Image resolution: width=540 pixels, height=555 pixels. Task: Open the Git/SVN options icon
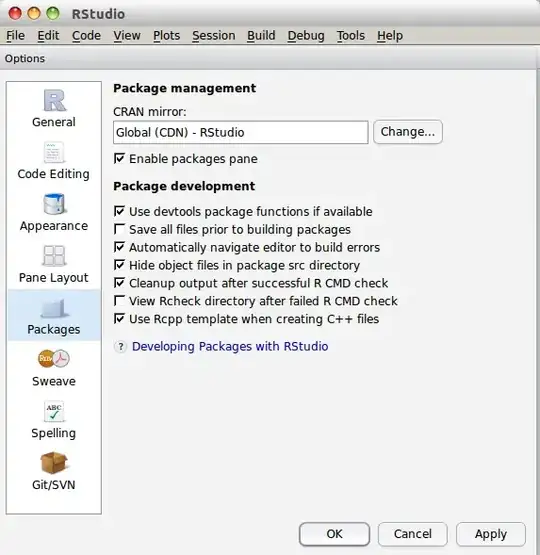[x=54, y=463]
